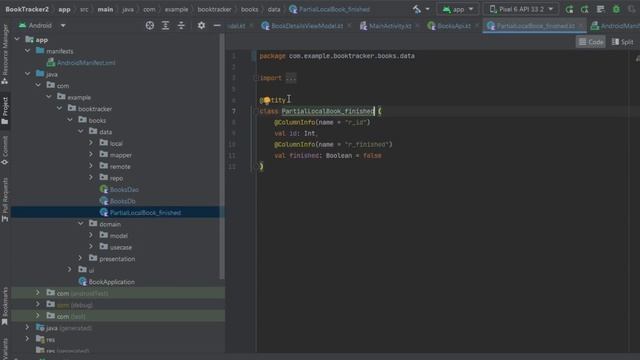Expand the mapper package
The height and width of the screenshot is (360, 640).
pyautogui.click(x=91, y=155)
